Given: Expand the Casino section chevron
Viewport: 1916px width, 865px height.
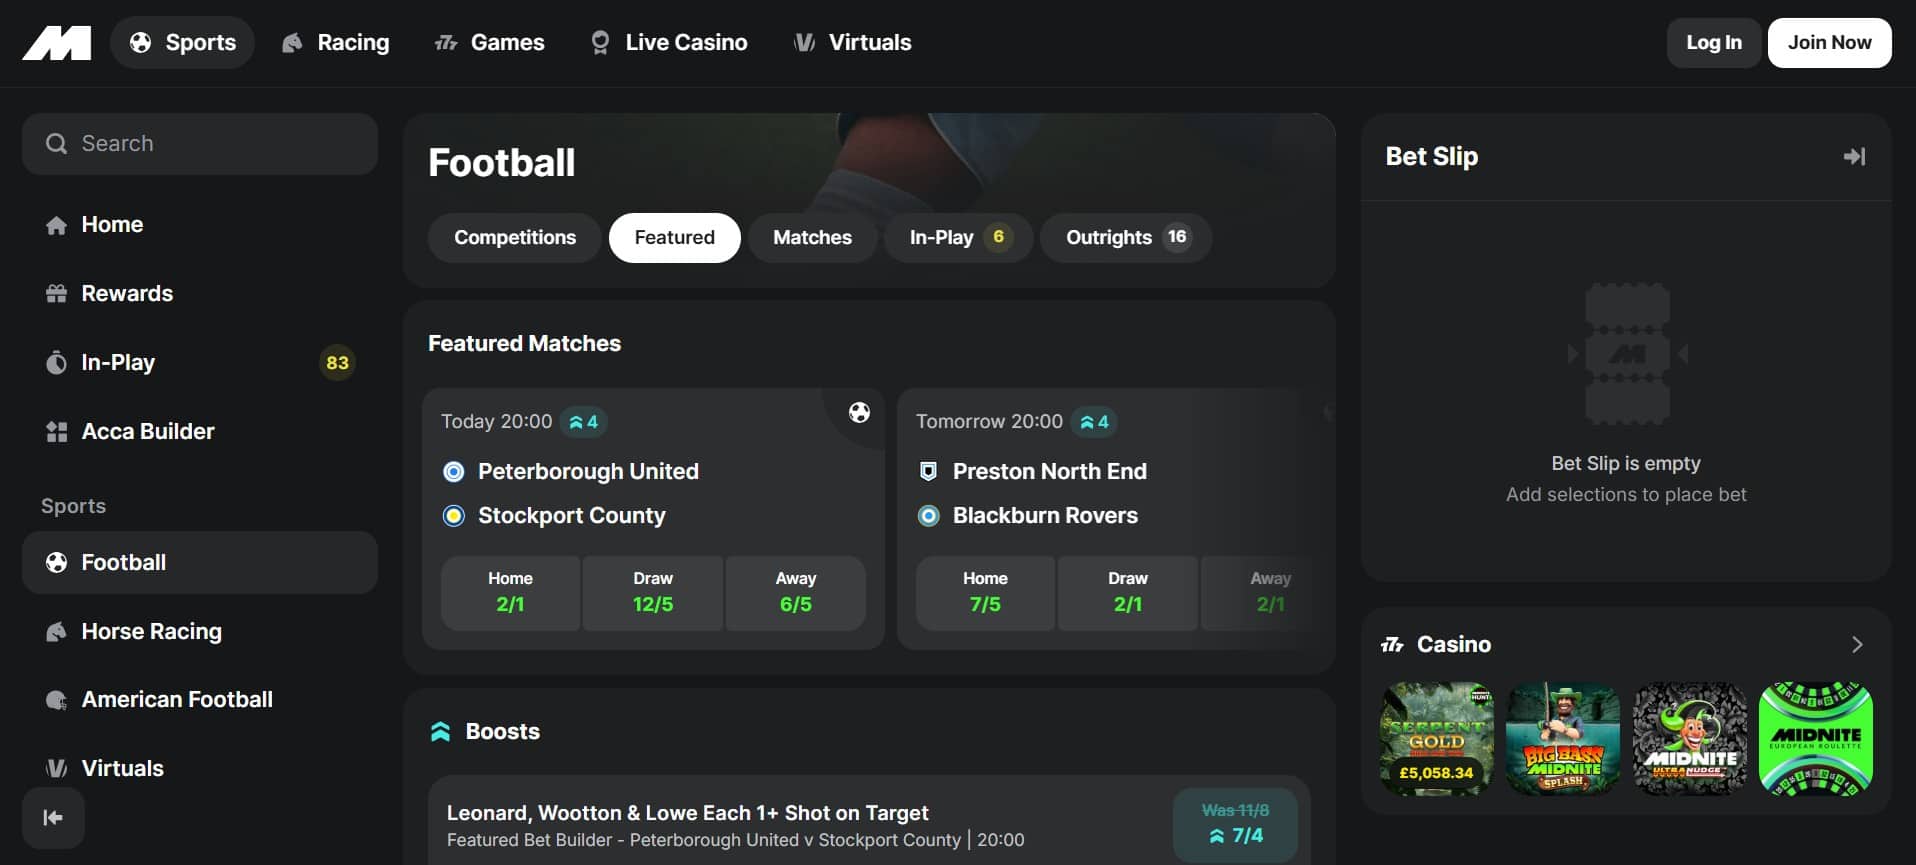Looking at the screenshot, I should point(1857,645).
